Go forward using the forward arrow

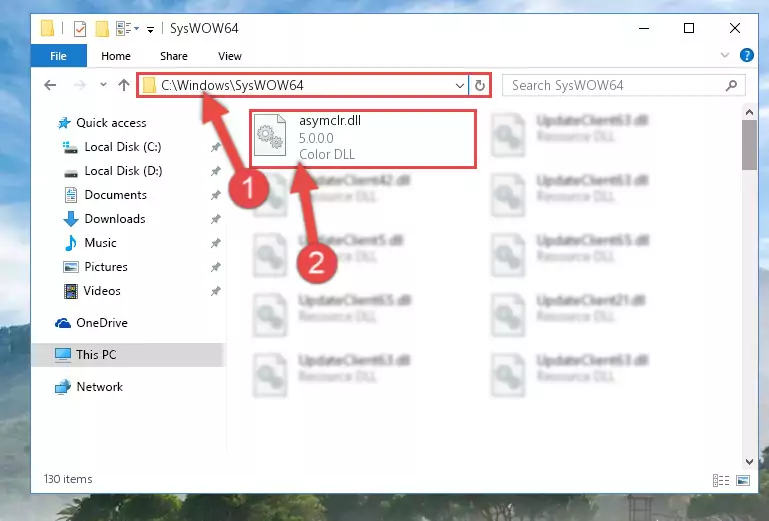click(x=79, y=85)
